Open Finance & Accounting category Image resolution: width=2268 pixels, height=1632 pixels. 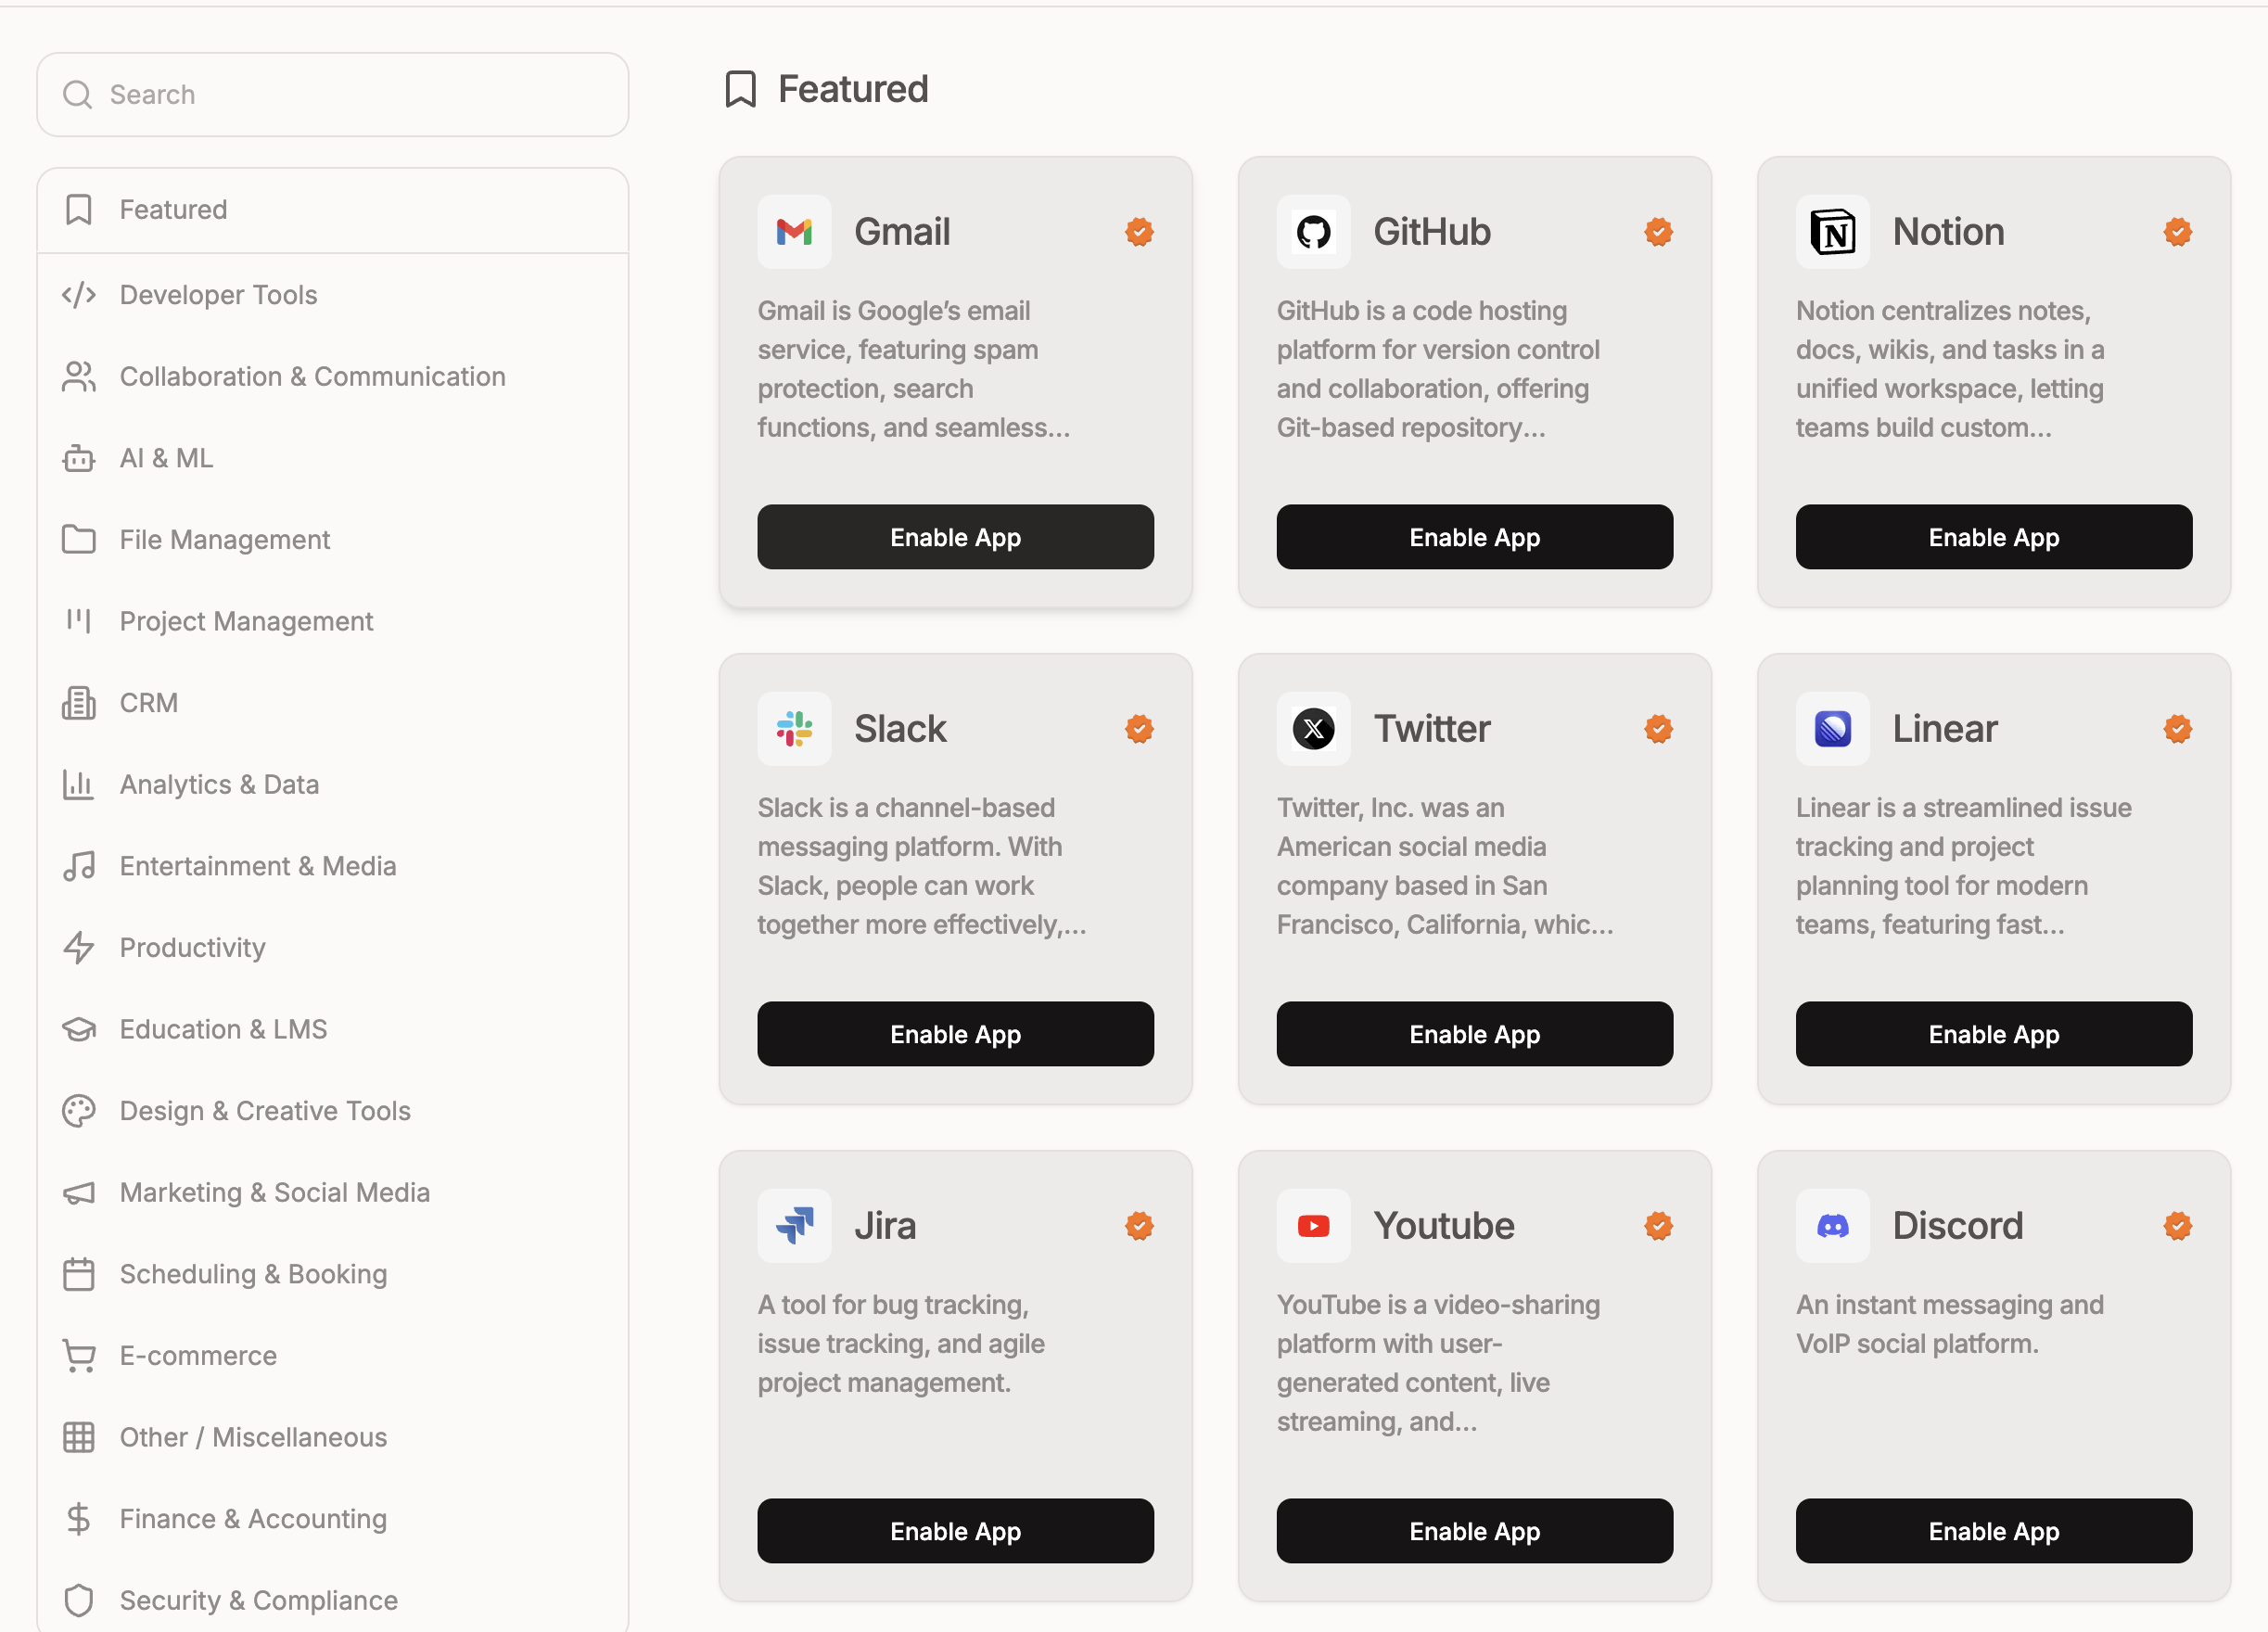[x=252, y=1519]
